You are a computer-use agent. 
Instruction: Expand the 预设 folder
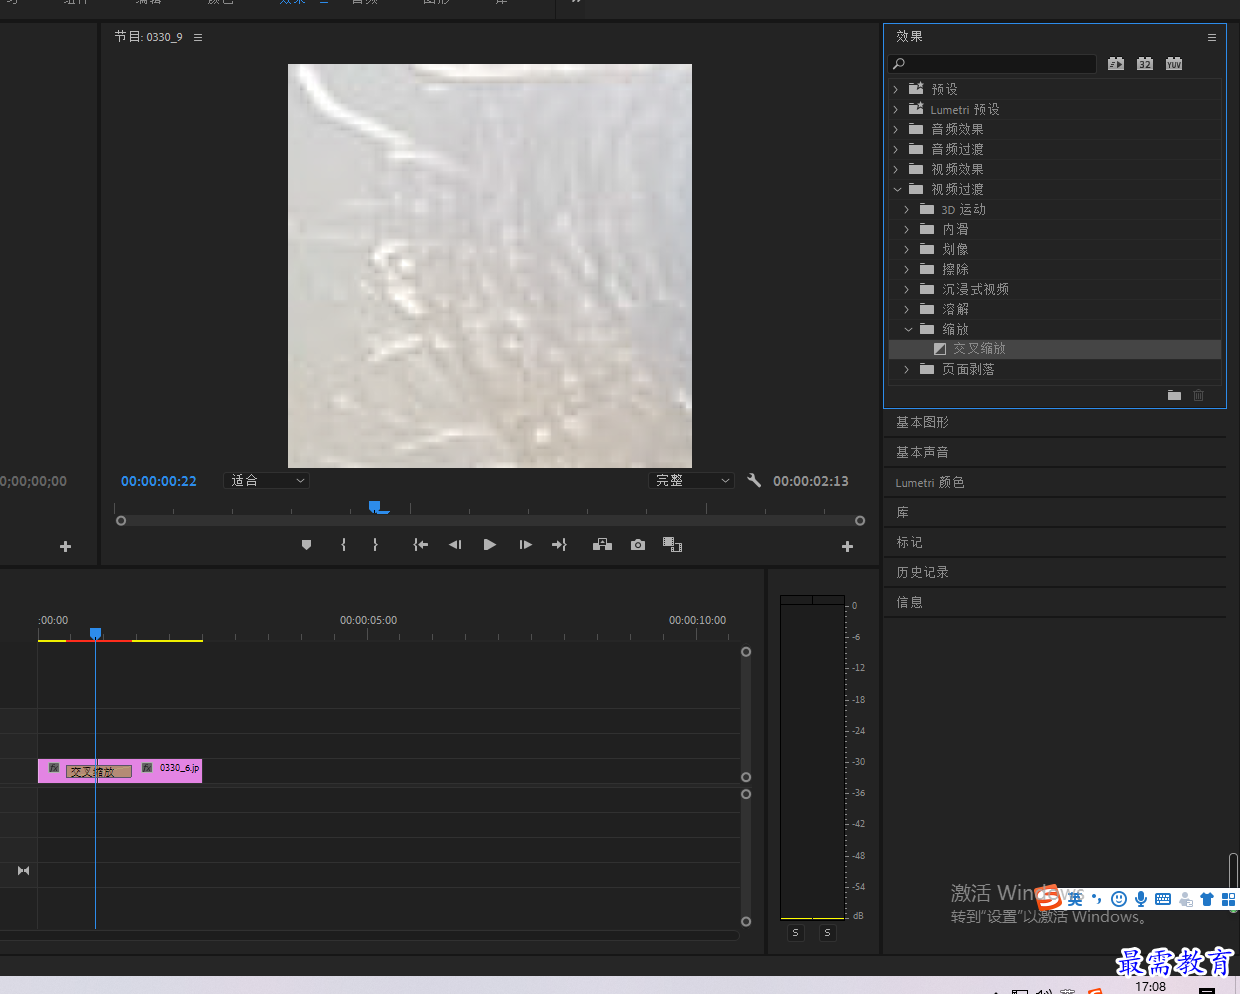896,89
